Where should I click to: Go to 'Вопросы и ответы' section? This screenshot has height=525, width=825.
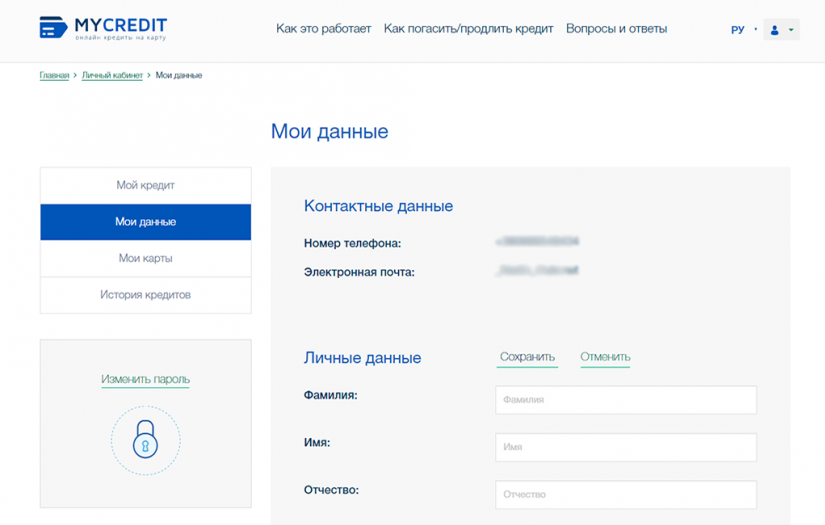[x=616, y=29]
